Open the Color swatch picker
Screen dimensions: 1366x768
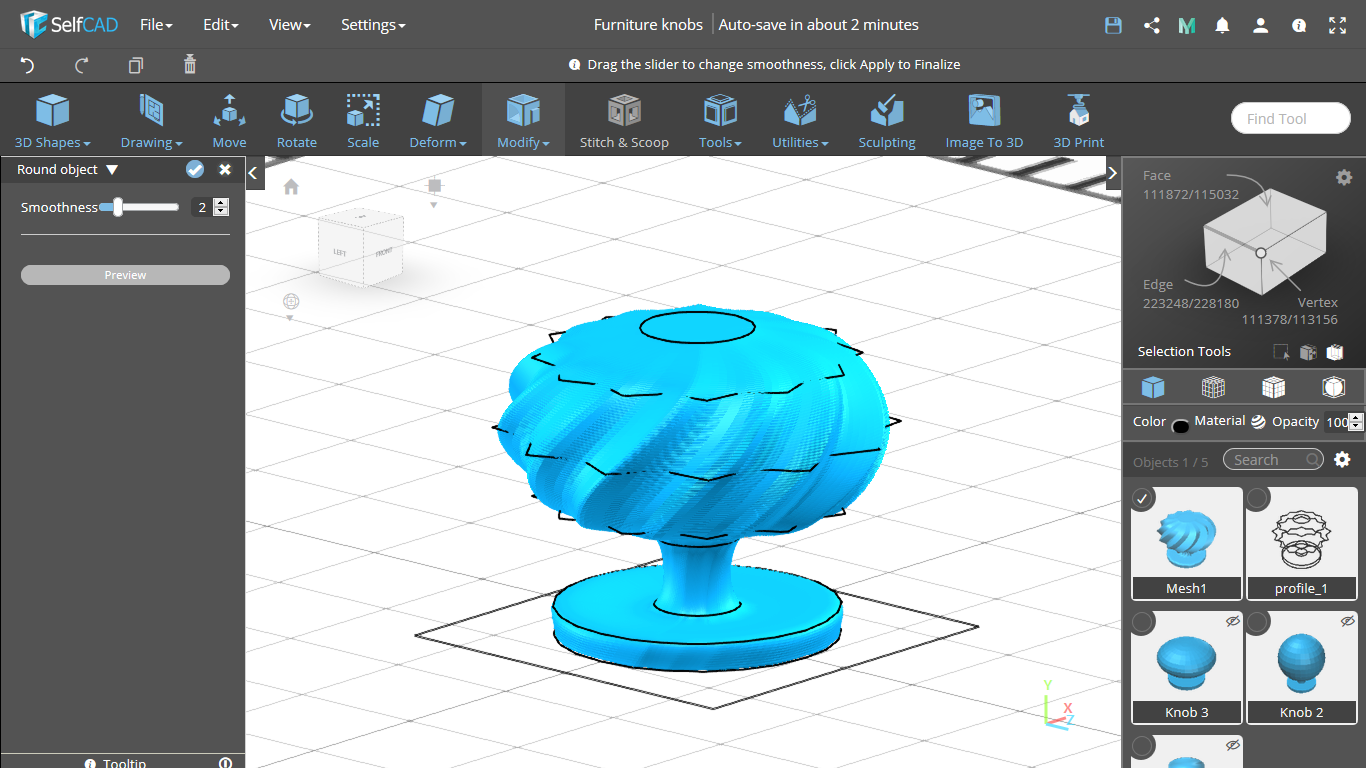(x=1180, y=426)
